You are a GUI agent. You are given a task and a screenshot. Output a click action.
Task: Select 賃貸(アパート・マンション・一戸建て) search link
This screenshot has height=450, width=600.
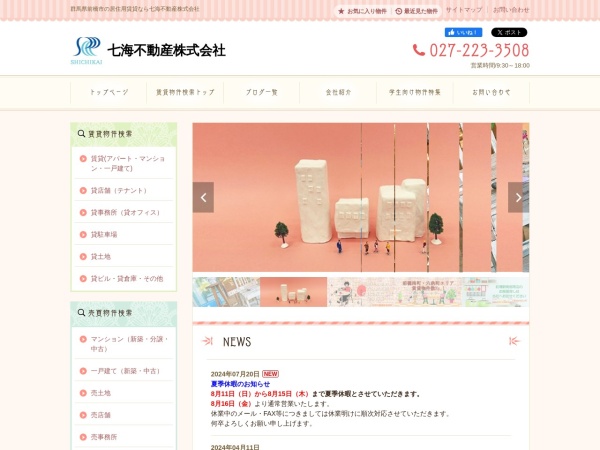124,163
